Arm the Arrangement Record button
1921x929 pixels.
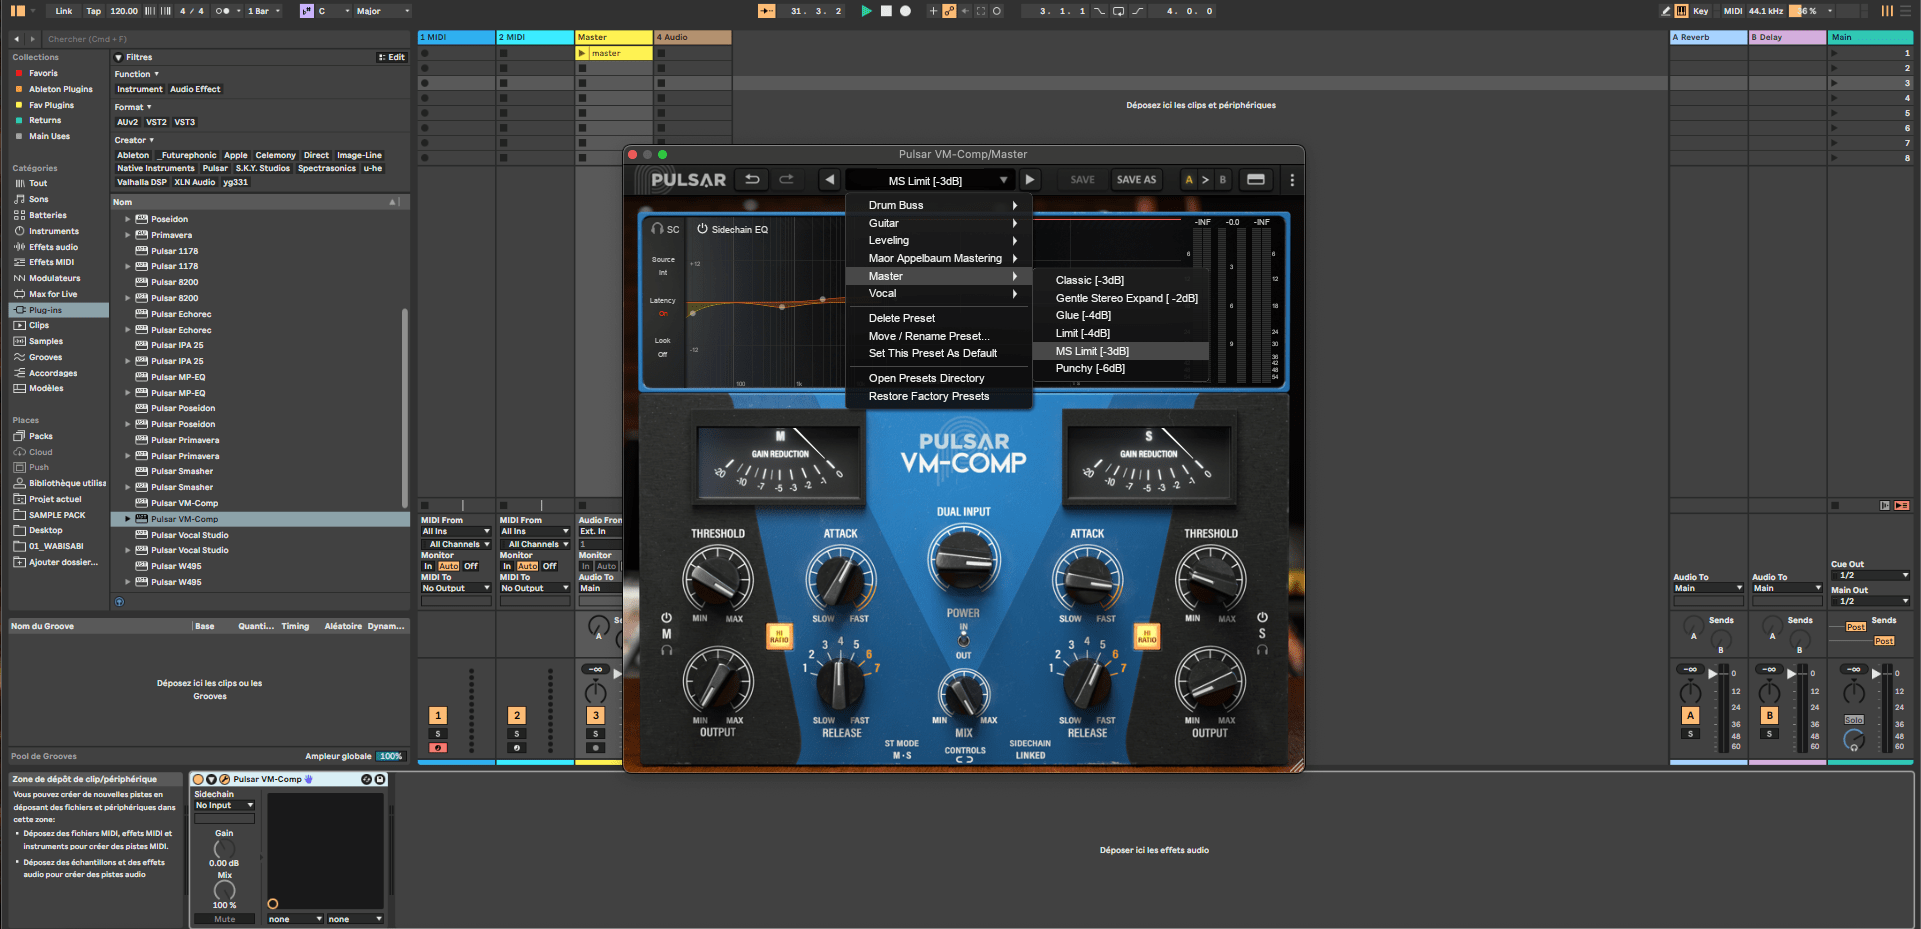pos(905,11)
